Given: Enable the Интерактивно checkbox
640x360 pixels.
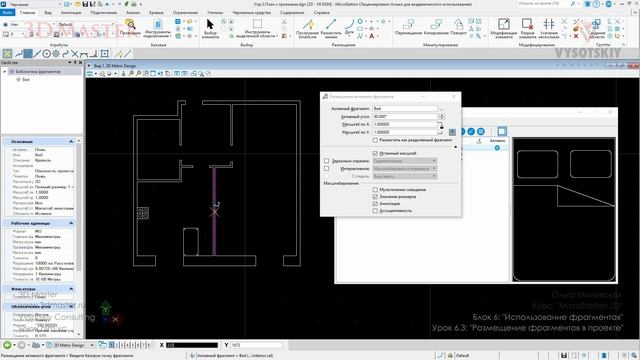Looking at the screenshot, I should 327,169.
